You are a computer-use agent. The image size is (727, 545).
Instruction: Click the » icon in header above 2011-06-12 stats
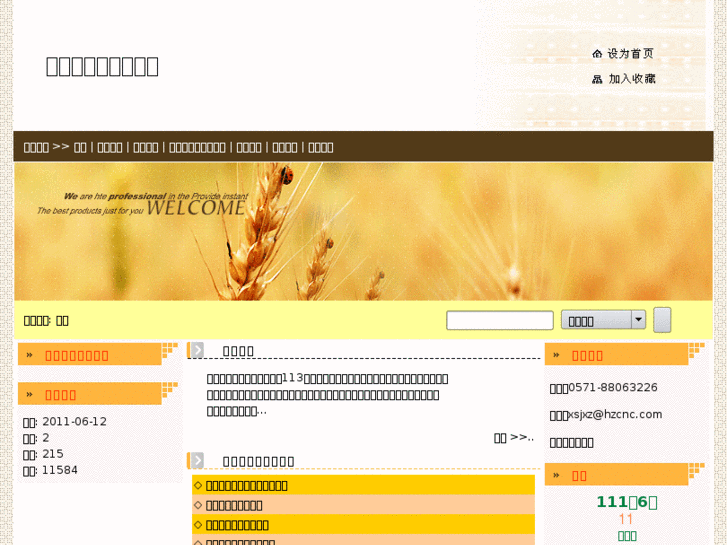pyautogui.click(x=30, y=394)
